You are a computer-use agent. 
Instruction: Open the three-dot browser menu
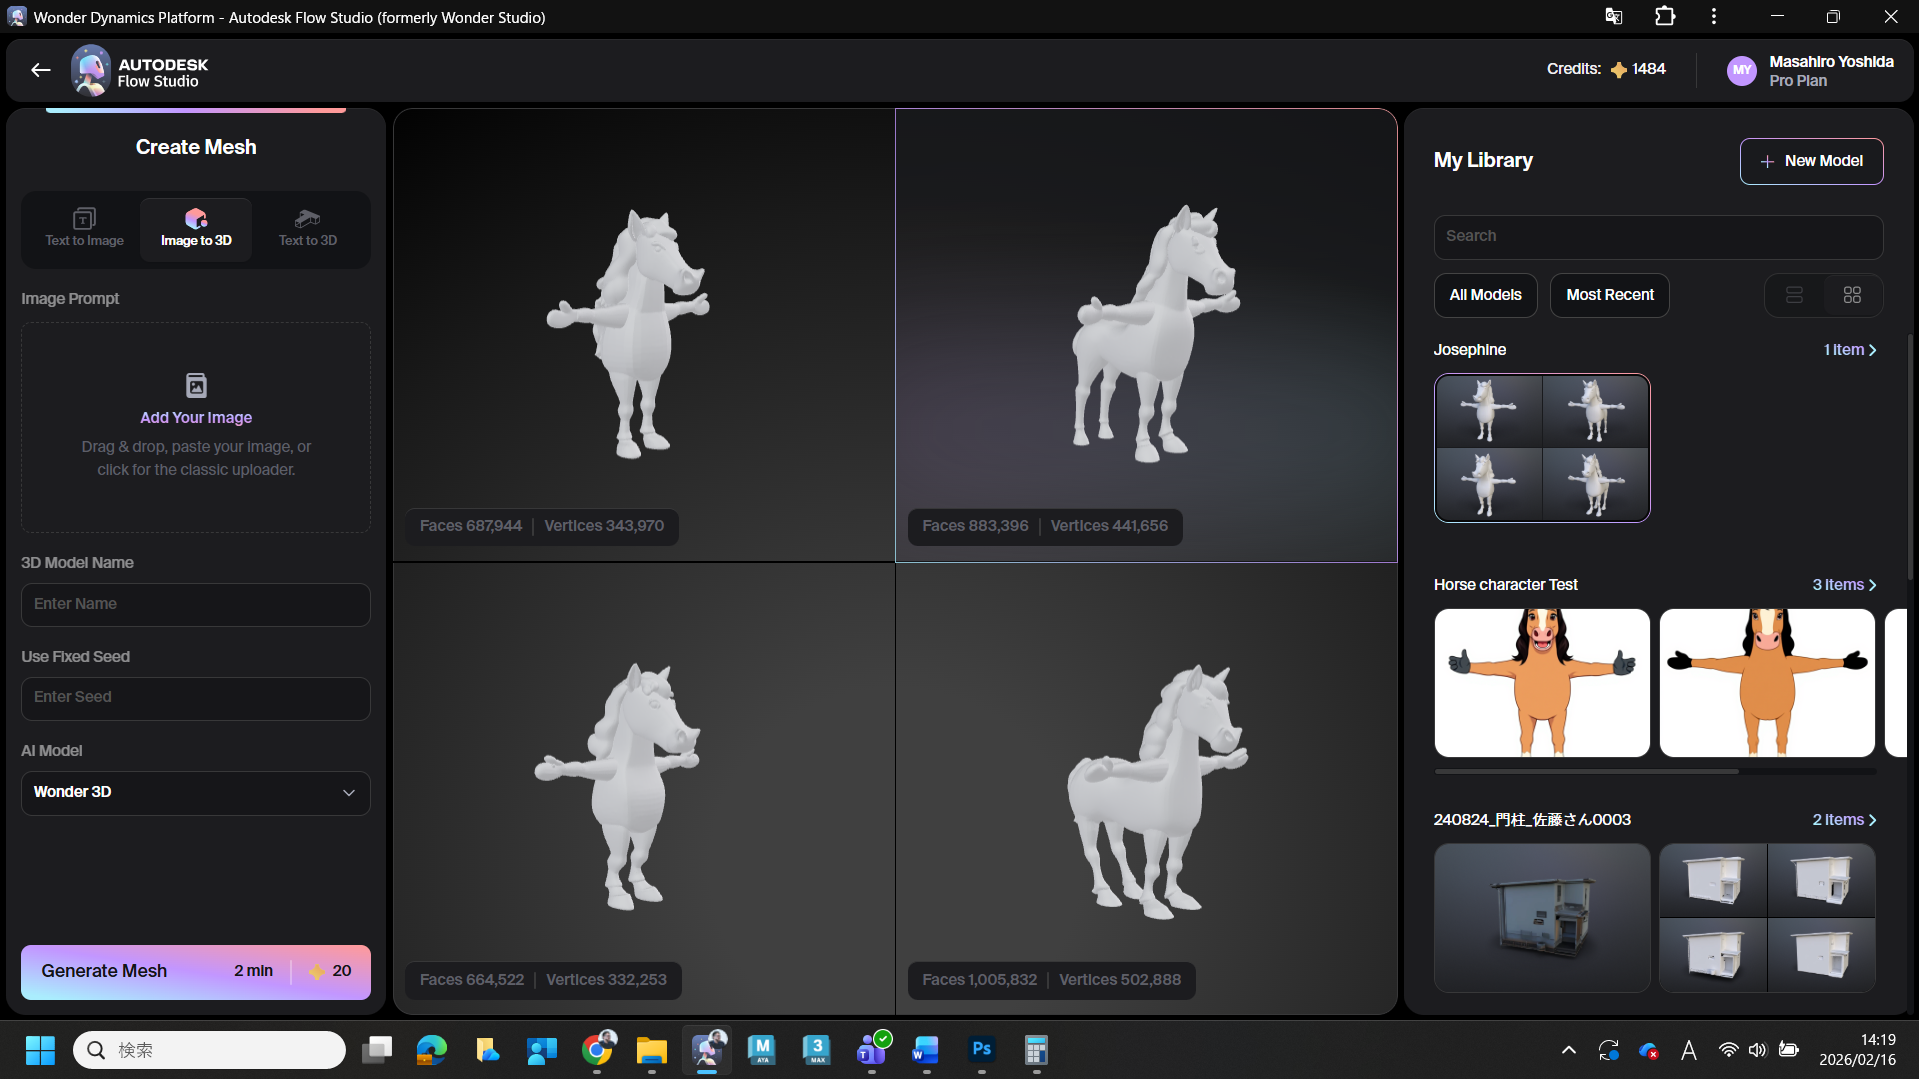pos(1713,17)
